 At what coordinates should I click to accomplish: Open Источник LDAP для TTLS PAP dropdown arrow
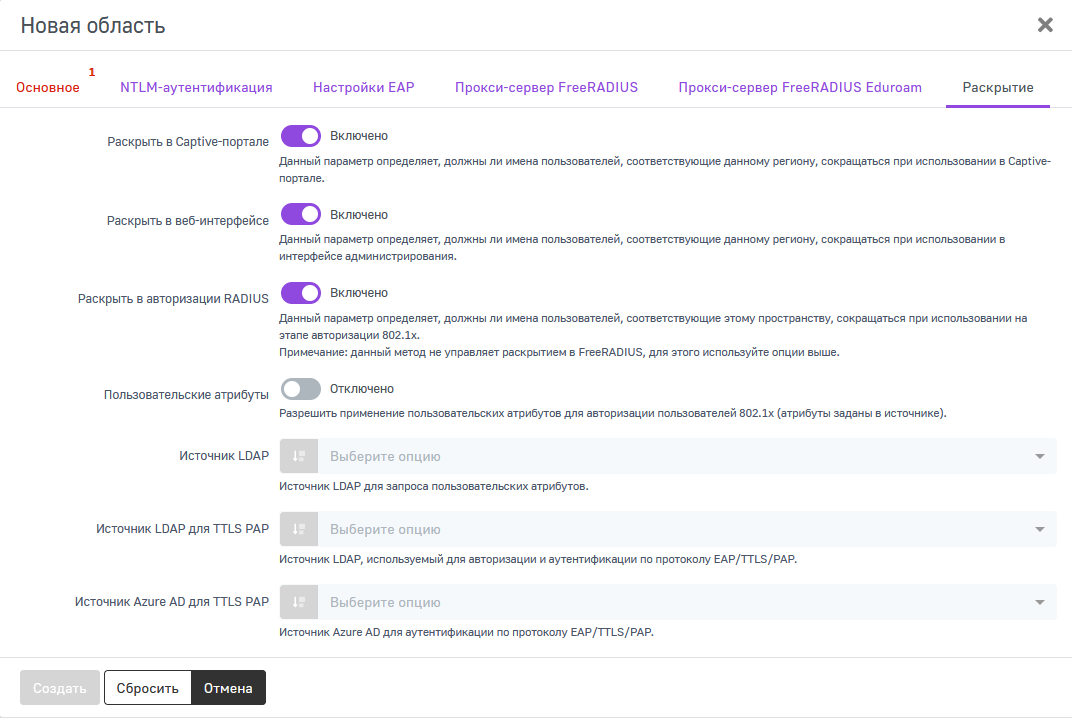[1039, 530]
